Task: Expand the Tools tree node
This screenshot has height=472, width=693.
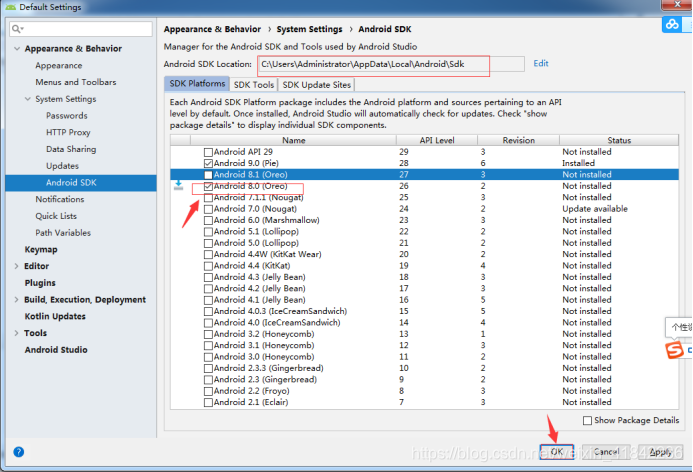Action: [16, 333]
